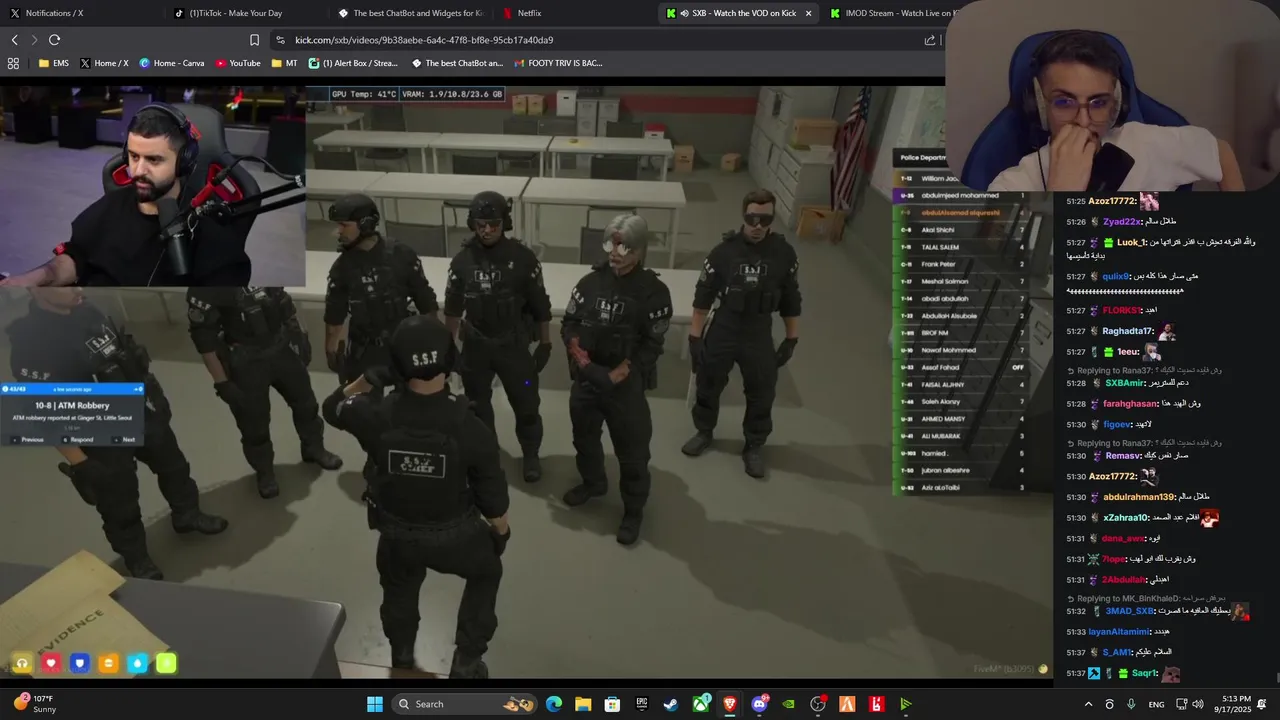Click username Luok_1 in chat
1280x720 pixels.
1131,242
